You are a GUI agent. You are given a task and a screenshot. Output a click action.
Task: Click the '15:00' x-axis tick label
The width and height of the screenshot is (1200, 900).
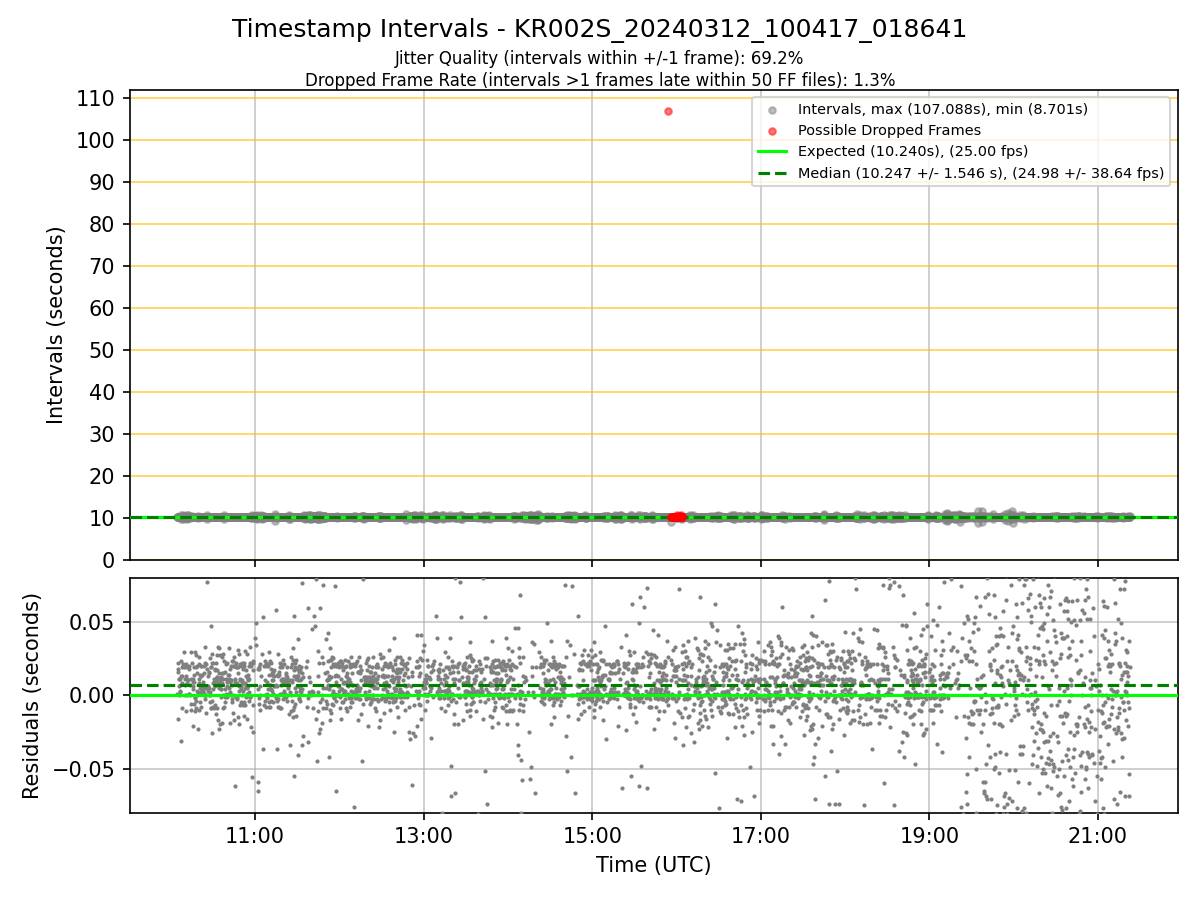[x=592, y=836]
